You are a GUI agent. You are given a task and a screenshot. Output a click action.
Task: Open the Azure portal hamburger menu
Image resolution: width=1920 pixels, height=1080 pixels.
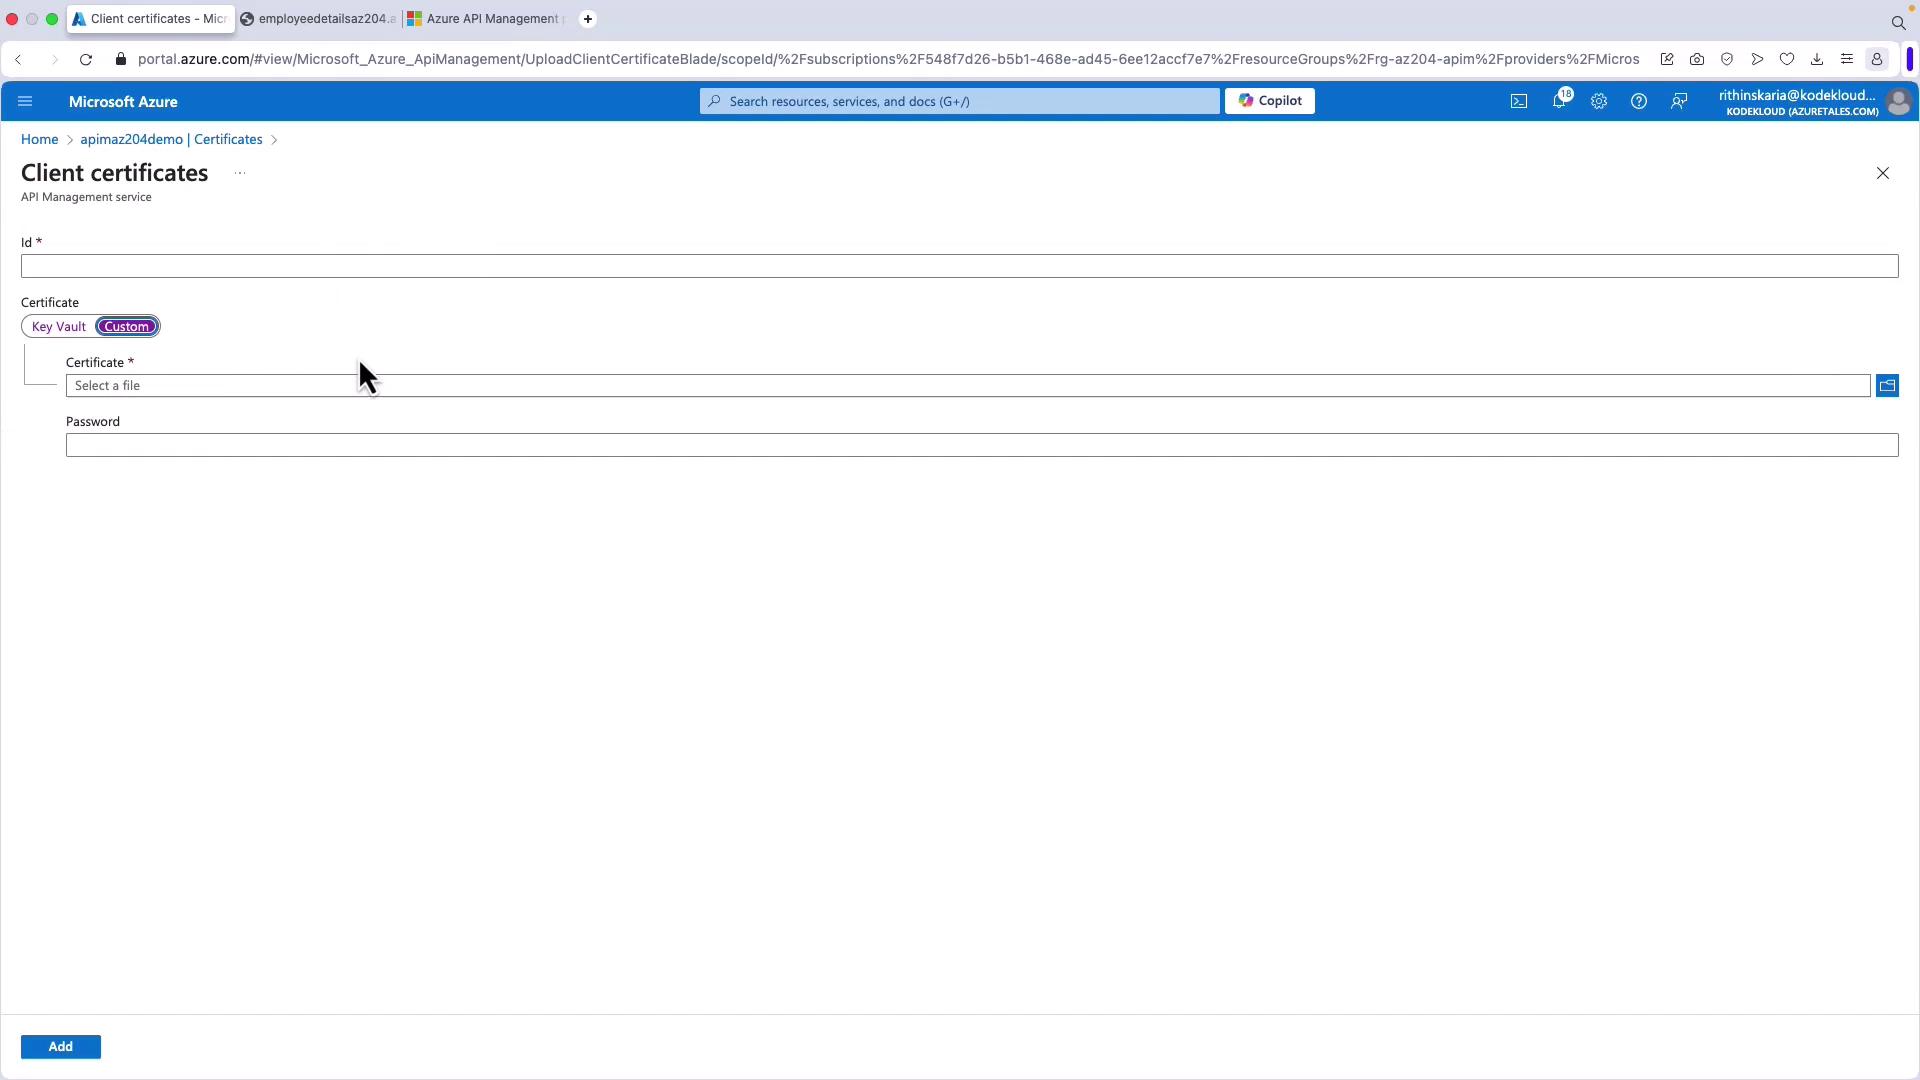25,101
